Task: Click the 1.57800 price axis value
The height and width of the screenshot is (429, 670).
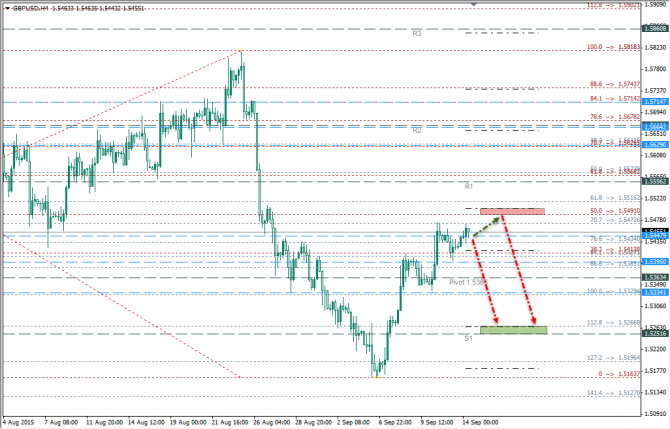Action: click(x=656, y=69)
